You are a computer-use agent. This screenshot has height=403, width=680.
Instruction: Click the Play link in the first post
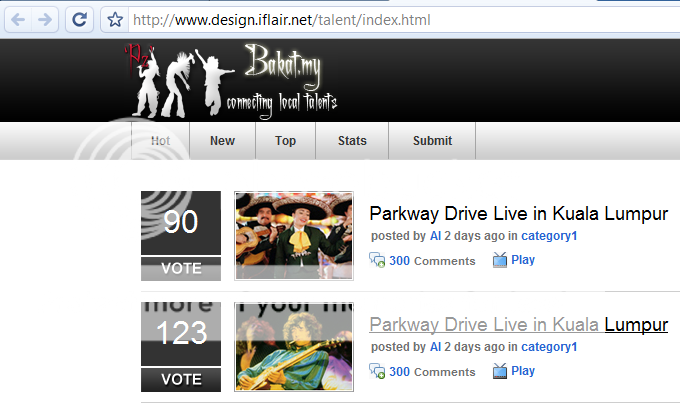(x=523, y=260)
